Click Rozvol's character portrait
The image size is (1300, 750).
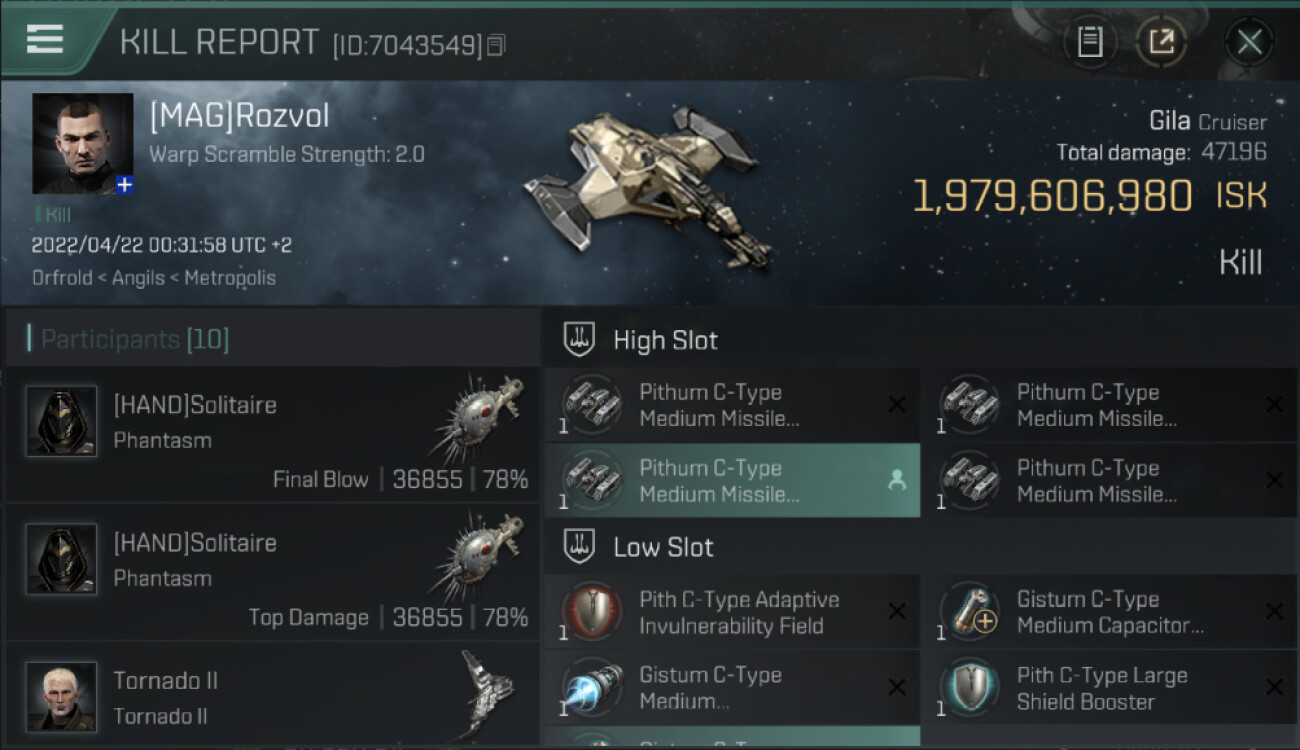pos(82,143)
